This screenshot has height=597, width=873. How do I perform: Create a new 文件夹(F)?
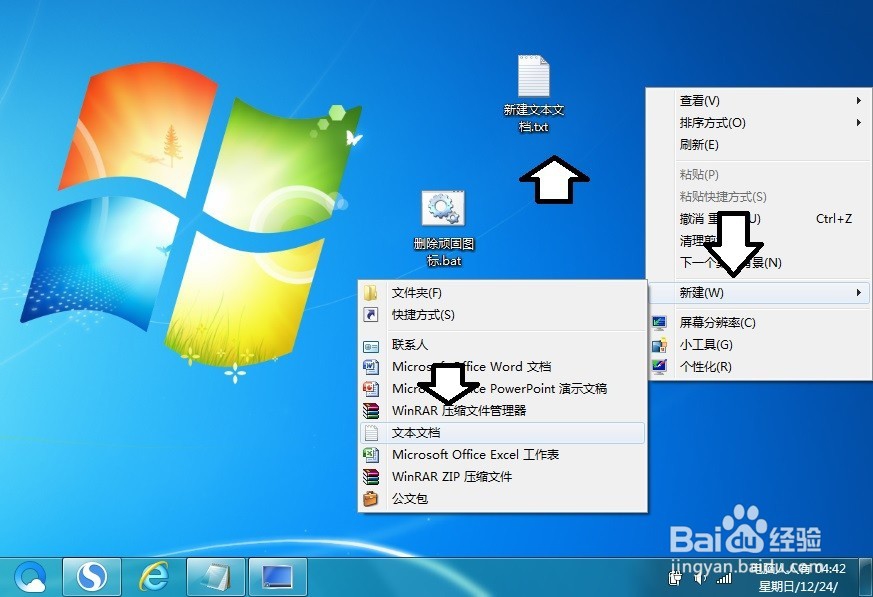coord(503,292)
